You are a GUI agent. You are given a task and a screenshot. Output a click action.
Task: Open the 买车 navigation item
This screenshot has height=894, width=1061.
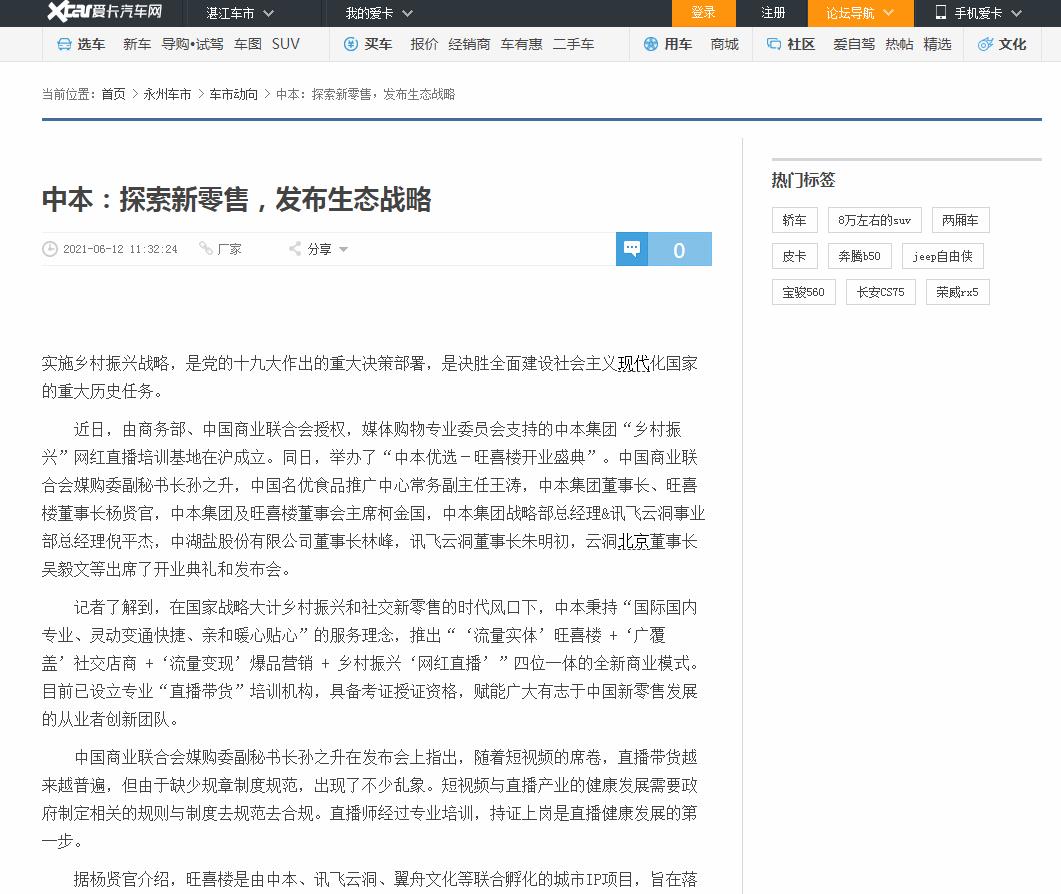378,44
